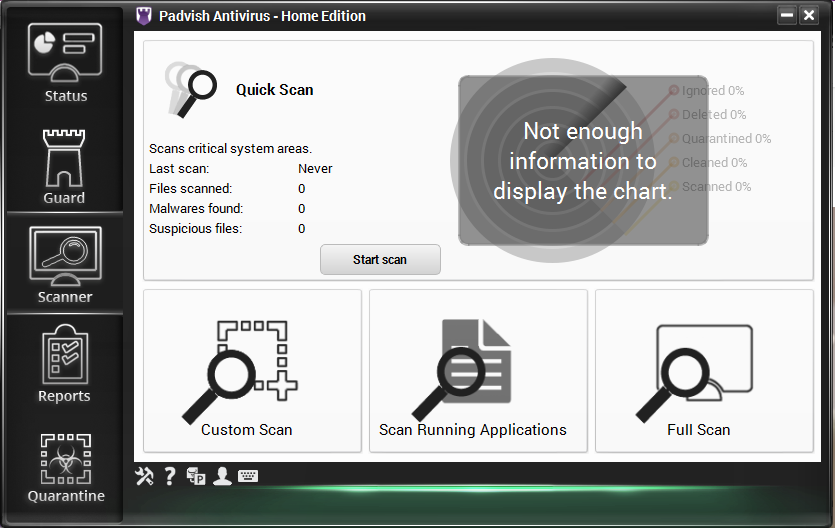The width and height of the screenshot is (835, 528).
Task: Click 'Cleaned 0%' chart legend entry
Action: tap(708, 162)
